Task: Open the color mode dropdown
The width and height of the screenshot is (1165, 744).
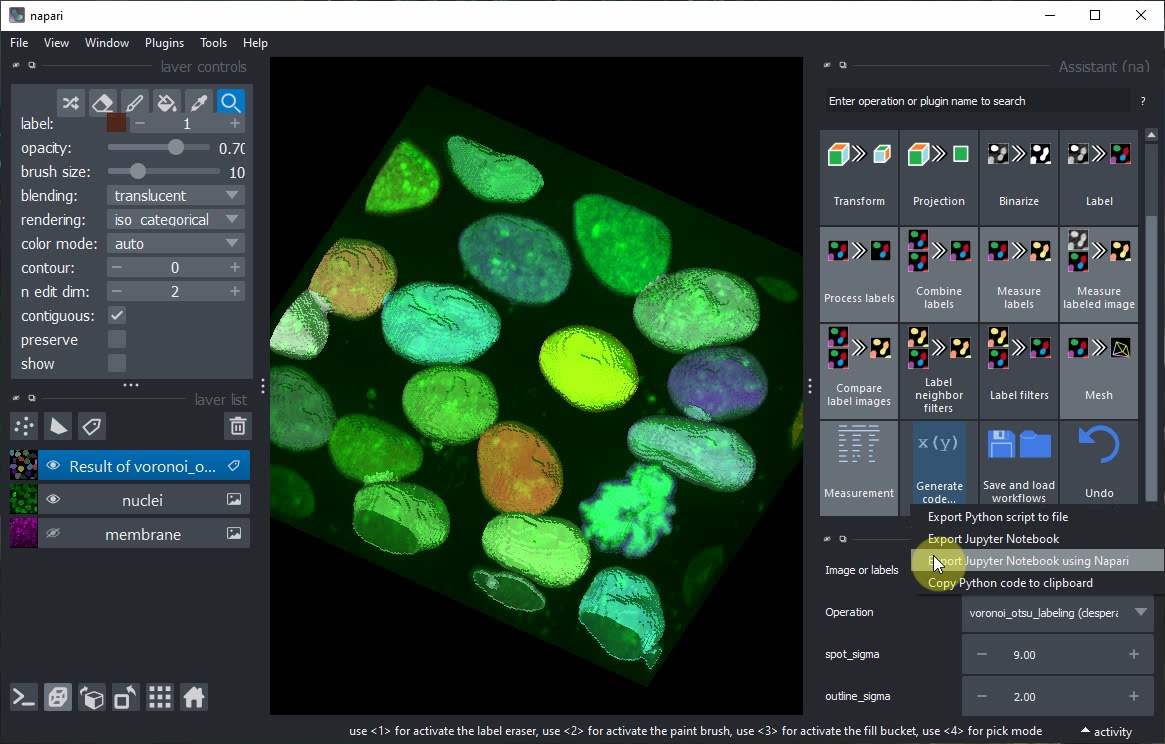Action: [176, 244]
